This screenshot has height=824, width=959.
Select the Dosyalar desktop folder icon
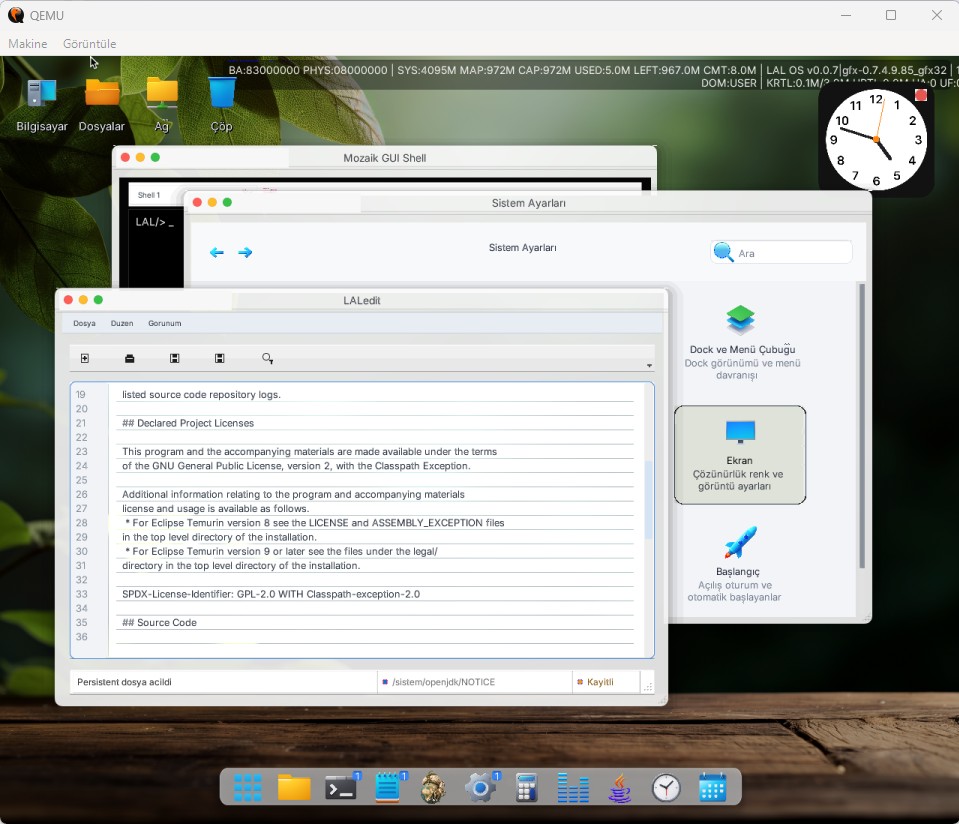102,105
